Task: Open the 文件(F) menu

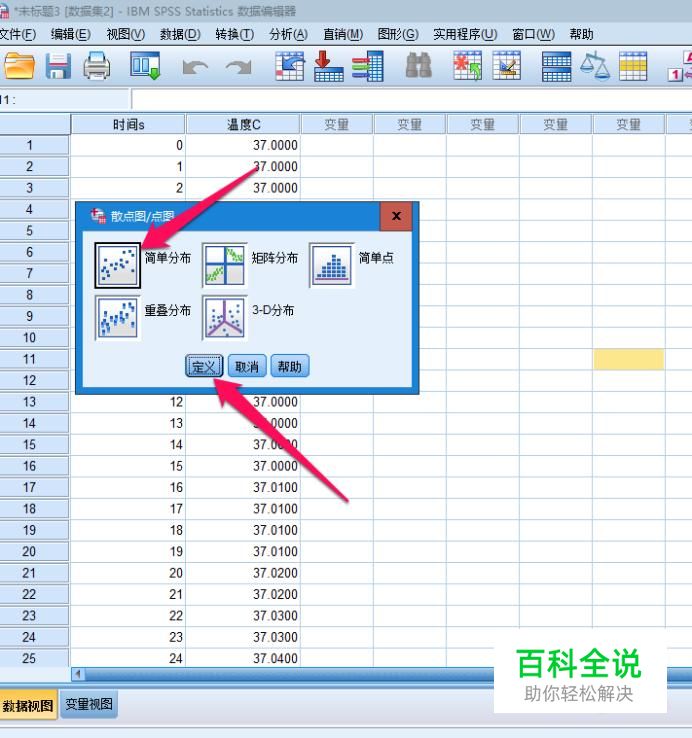Action: click(17, 34)
